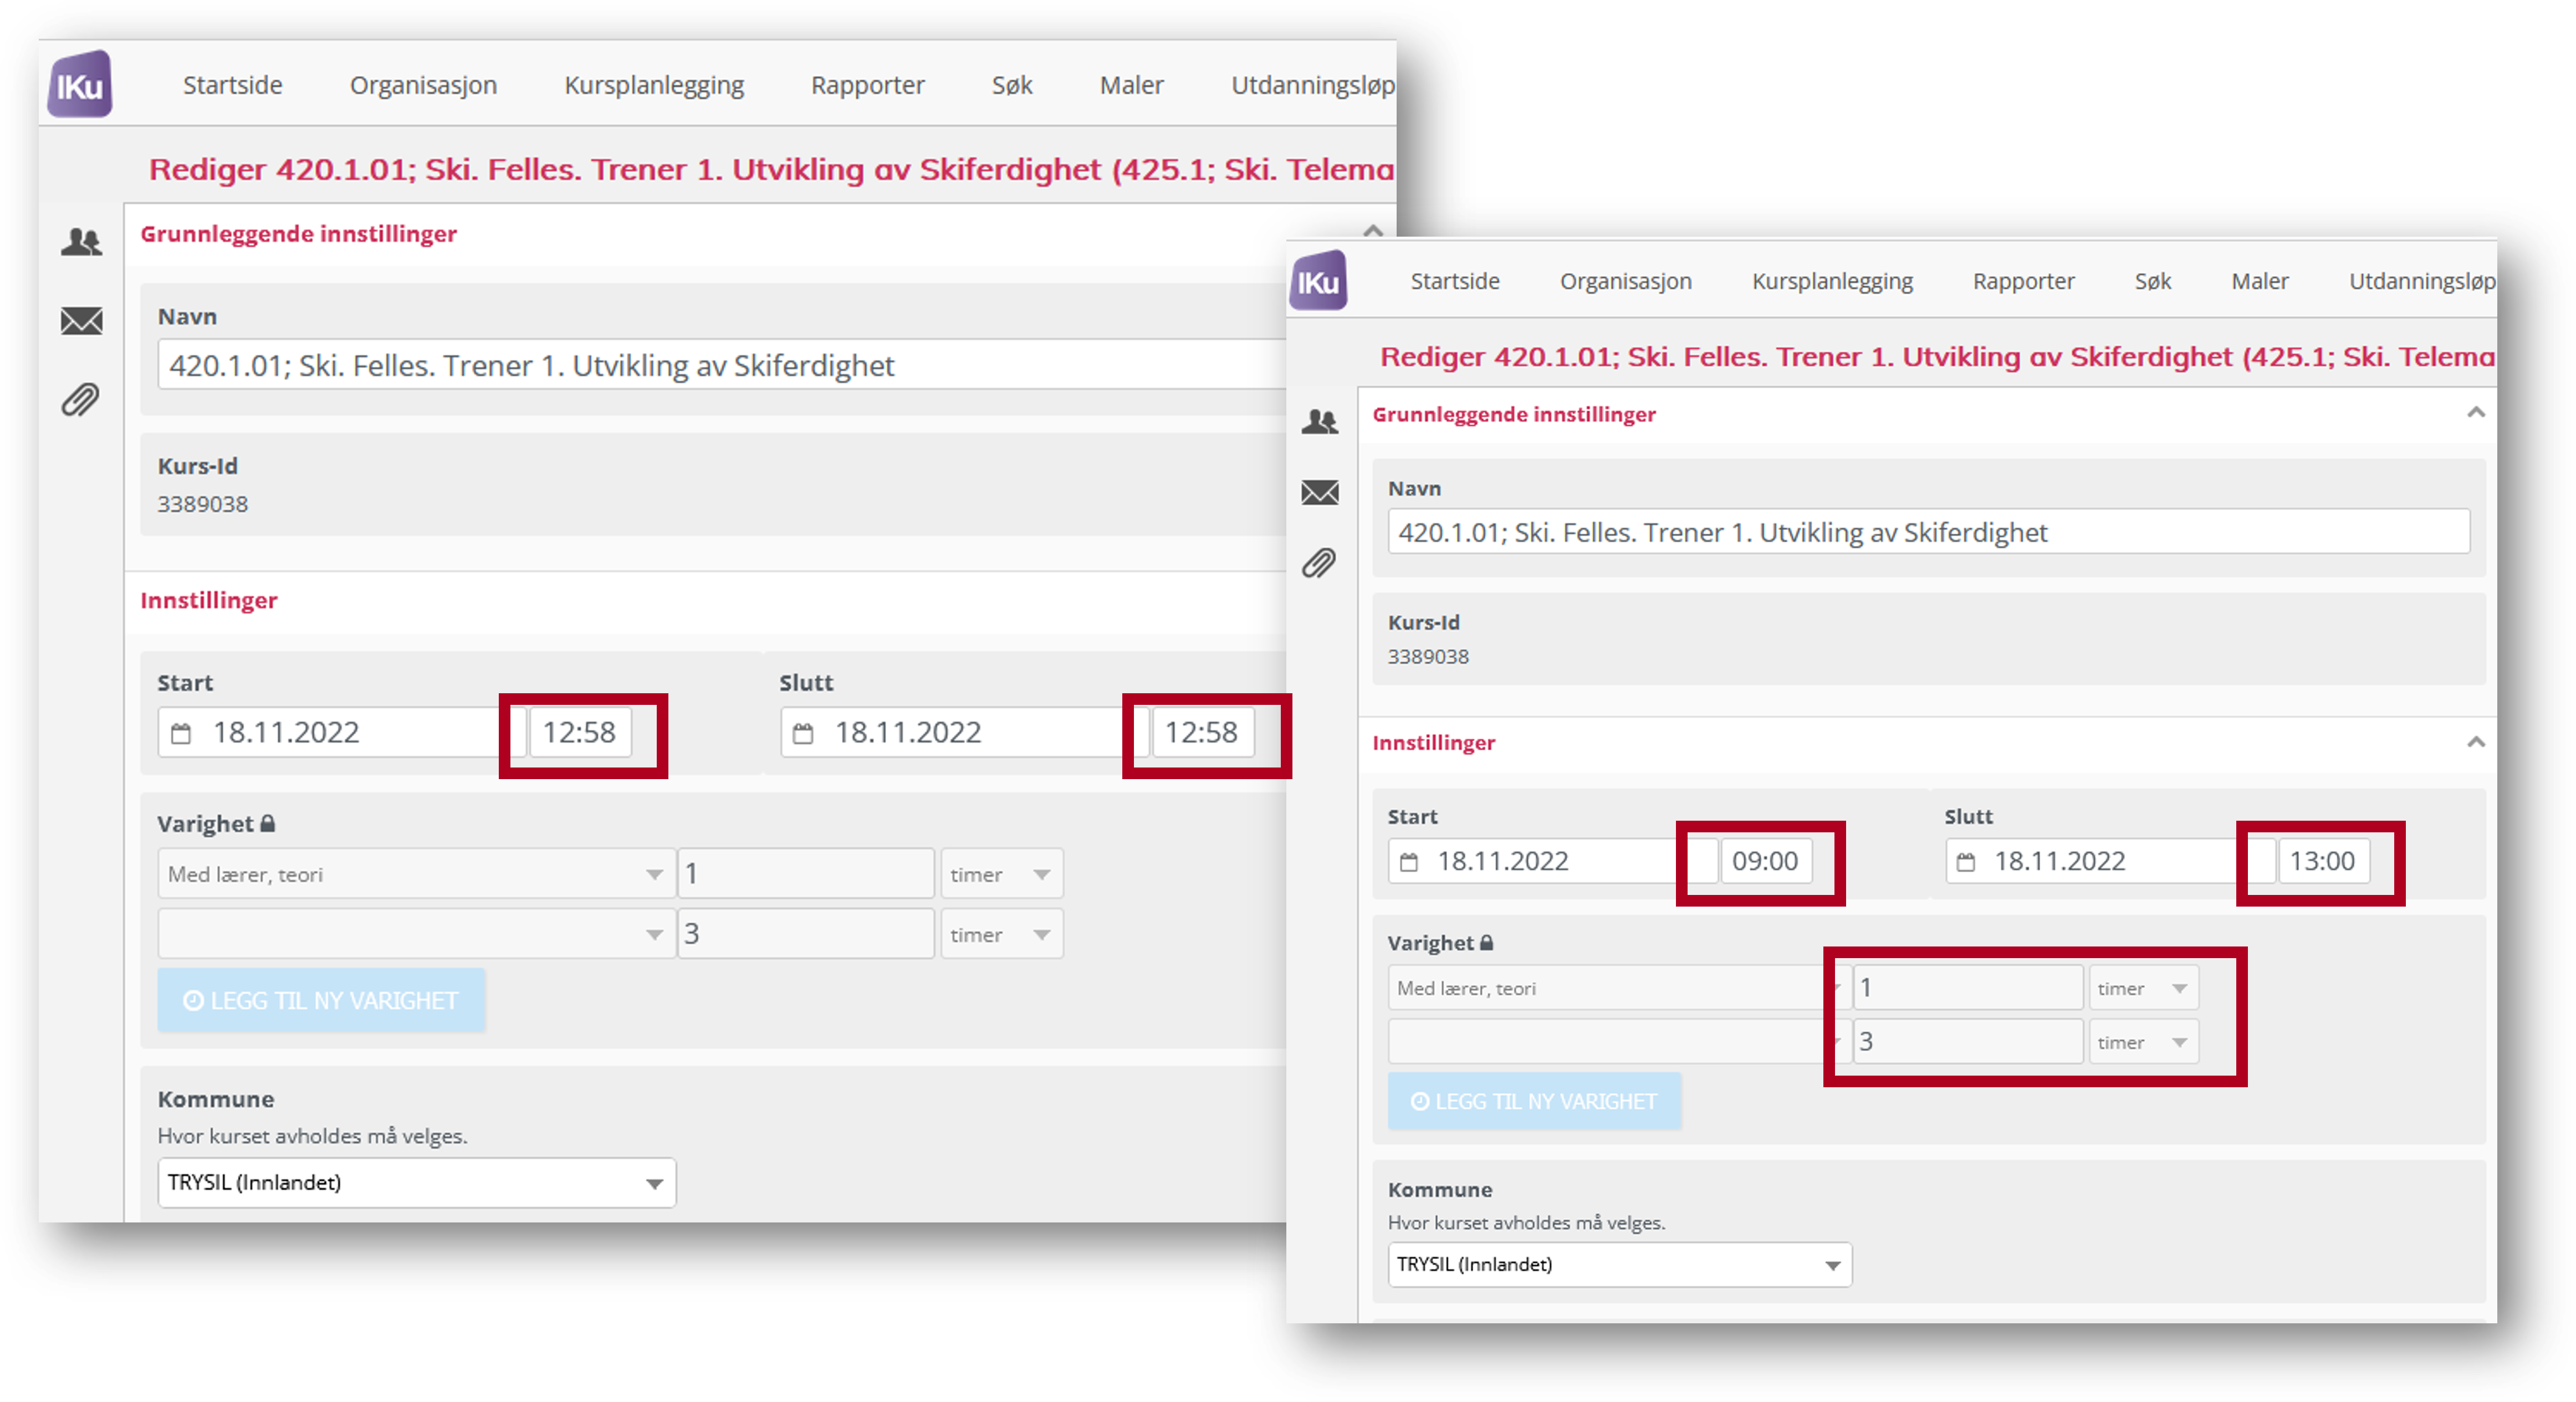Open Søk in the front window menu
2576x1402 pixels.
click(2153, 281)
